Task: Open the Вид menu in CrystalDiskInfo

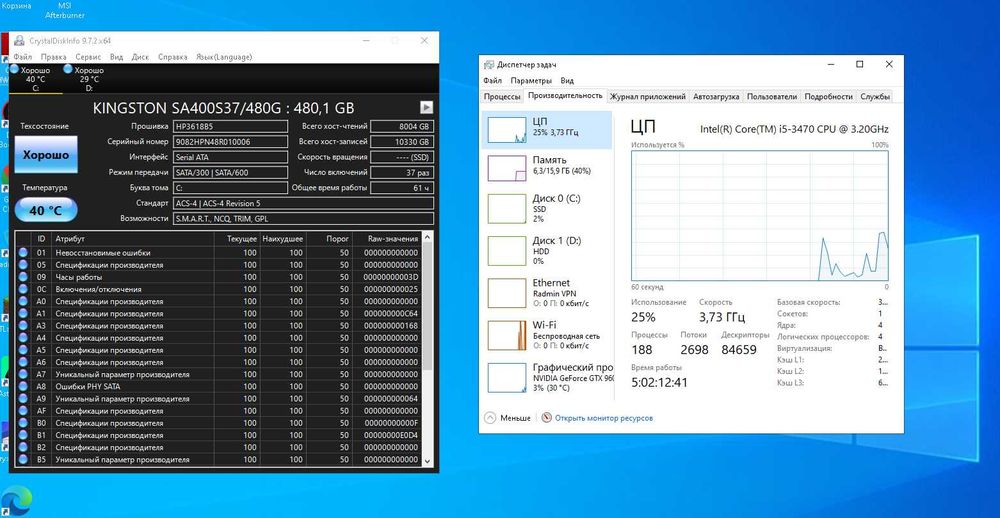Action: coord(116,57)
